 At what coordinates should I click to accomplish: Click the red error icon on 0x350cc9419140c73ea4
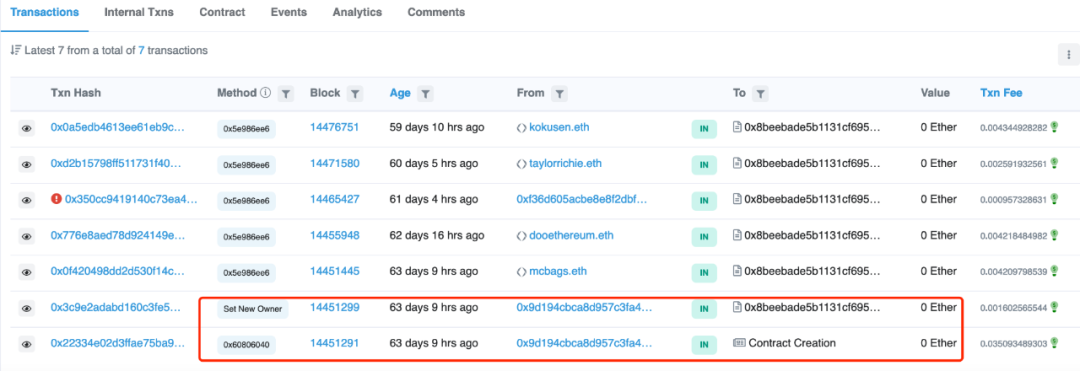[x=56, y=199]
